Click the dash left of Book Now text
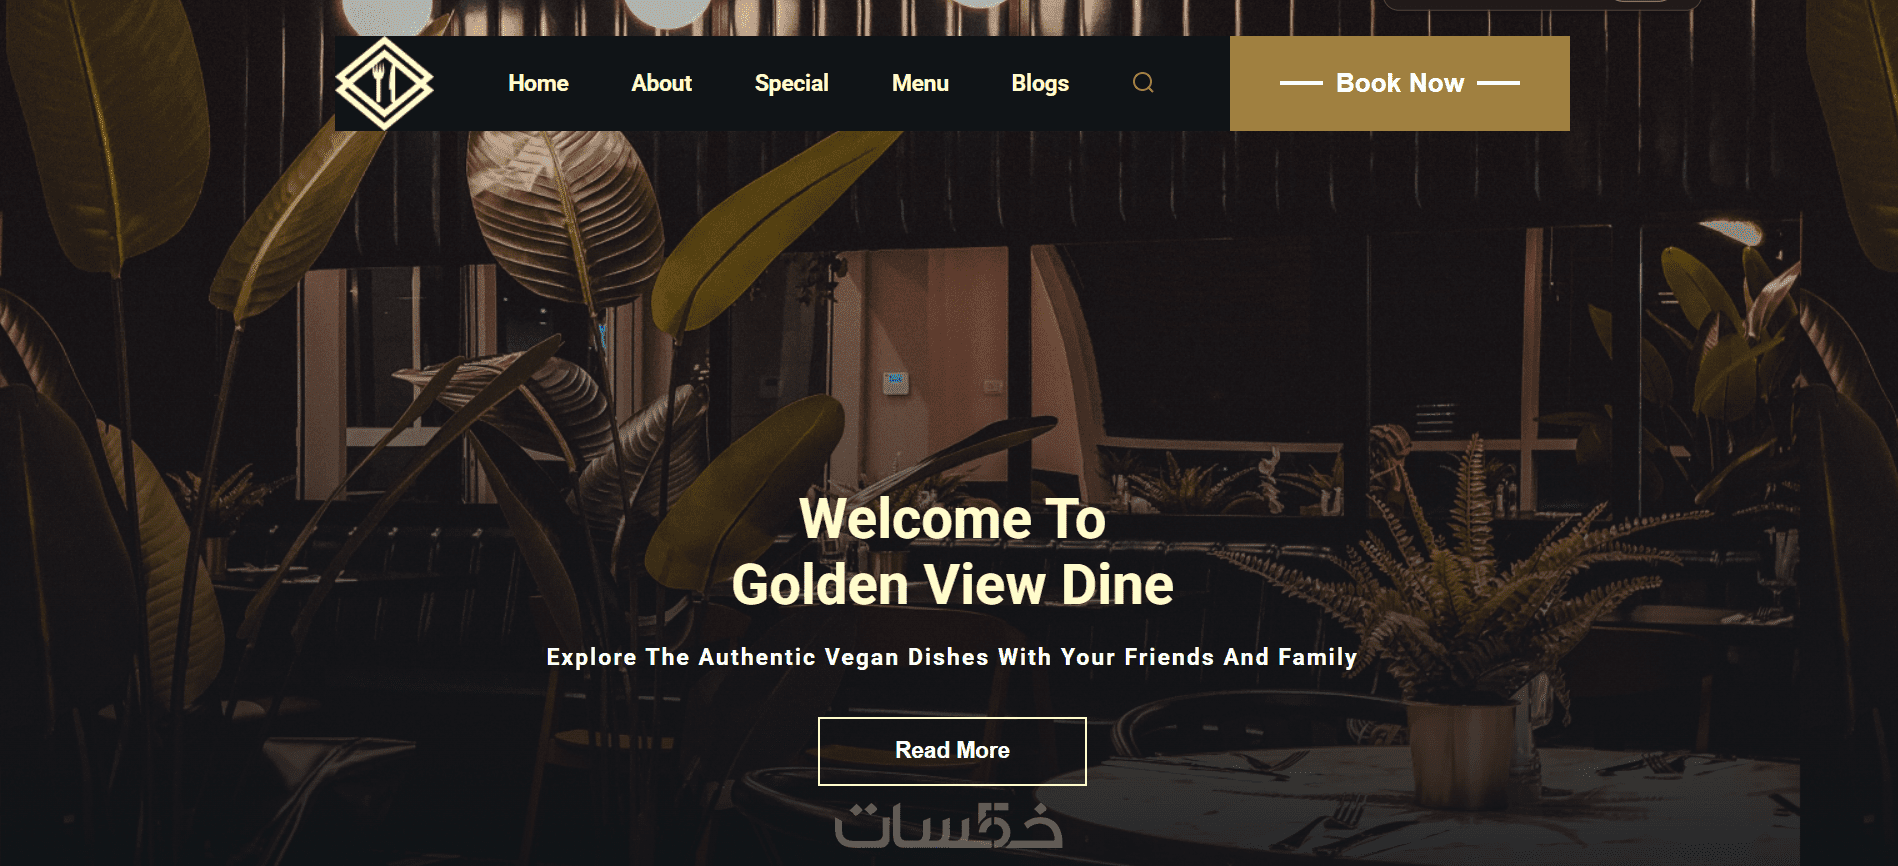The width and height of the screenshot is (1898, 866). [1301, 83]
